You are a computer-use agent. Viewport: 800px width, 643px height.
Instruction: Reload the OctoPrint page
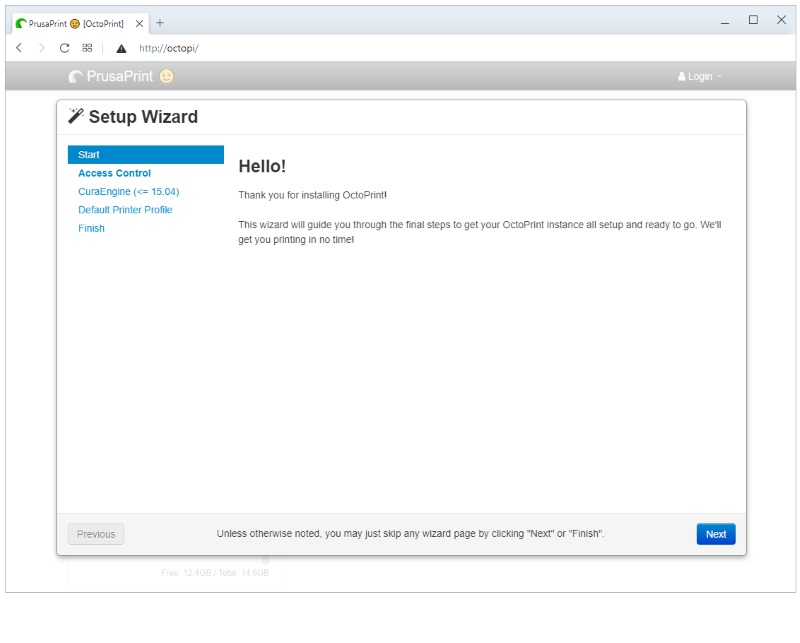[65, 48]
